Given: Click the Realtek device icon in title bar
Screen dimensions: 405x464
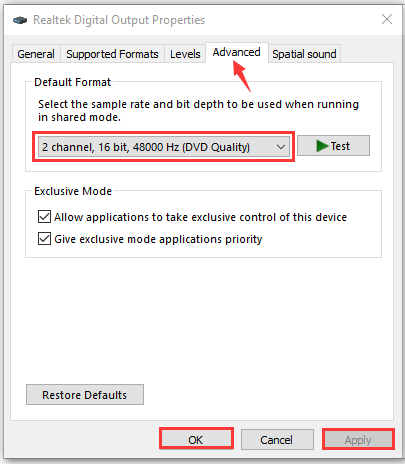Looking at the screenshot, I should pos(20,20).
